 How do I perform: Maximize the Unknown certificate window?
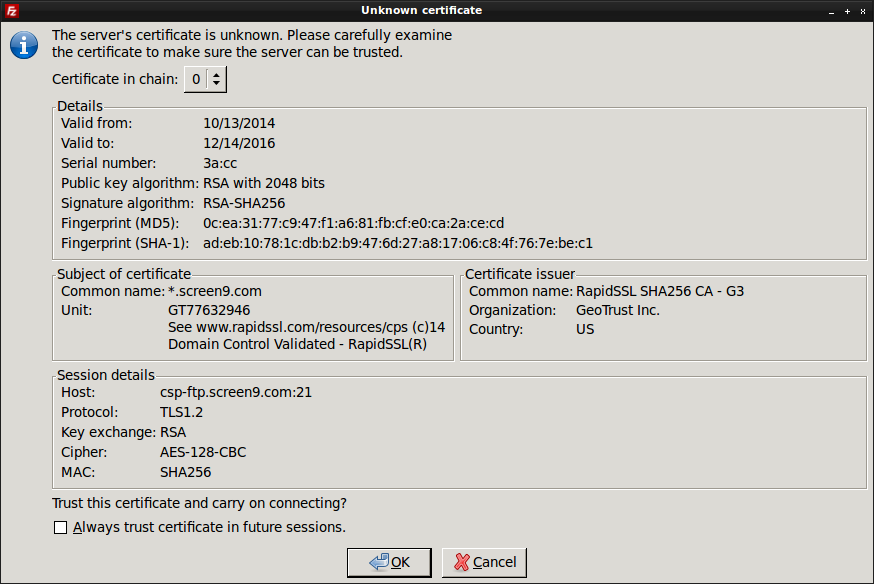pos(847,11)
